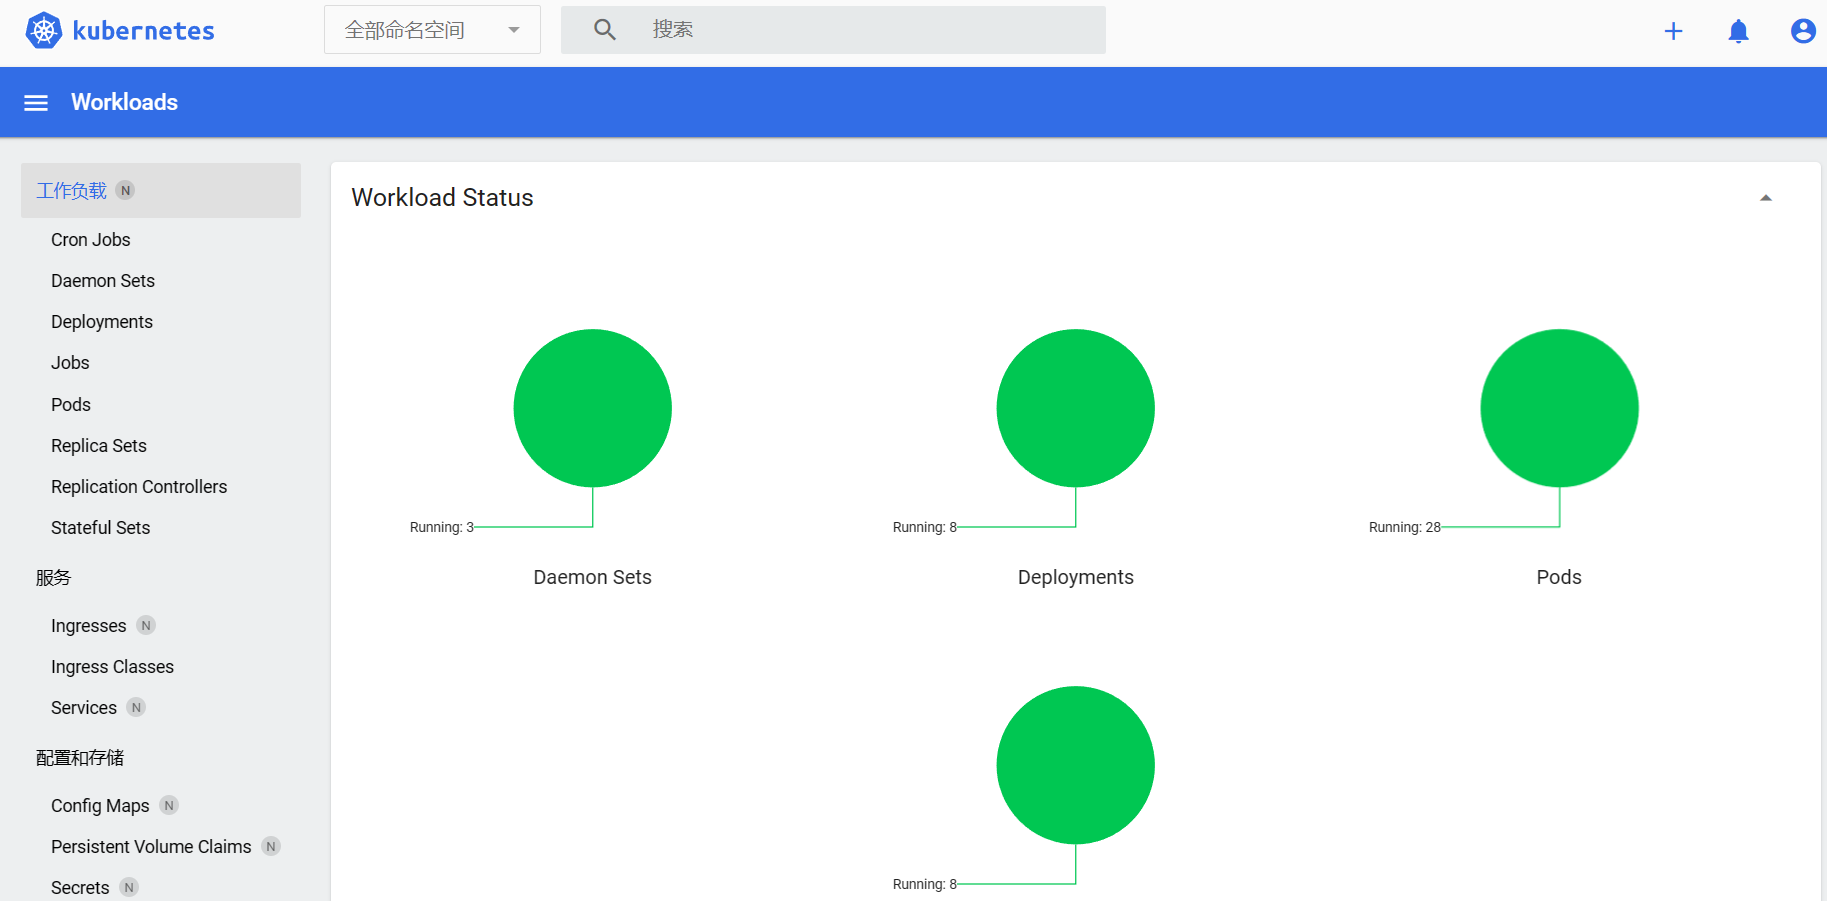This screenshot has width=1827, height=901.
Task: Click the N badge beside Config Maps
Action: click(x=169, y=806)
